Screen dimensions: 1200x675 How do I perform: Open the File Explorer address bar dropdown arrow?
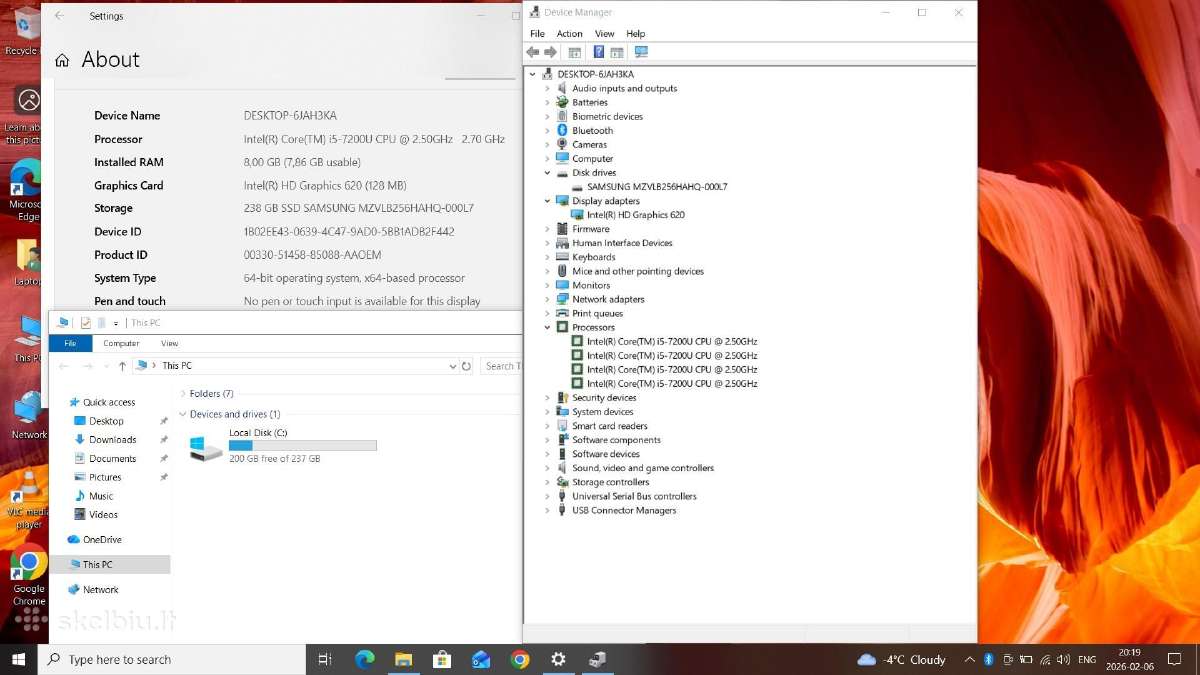(x=453, y=366)
